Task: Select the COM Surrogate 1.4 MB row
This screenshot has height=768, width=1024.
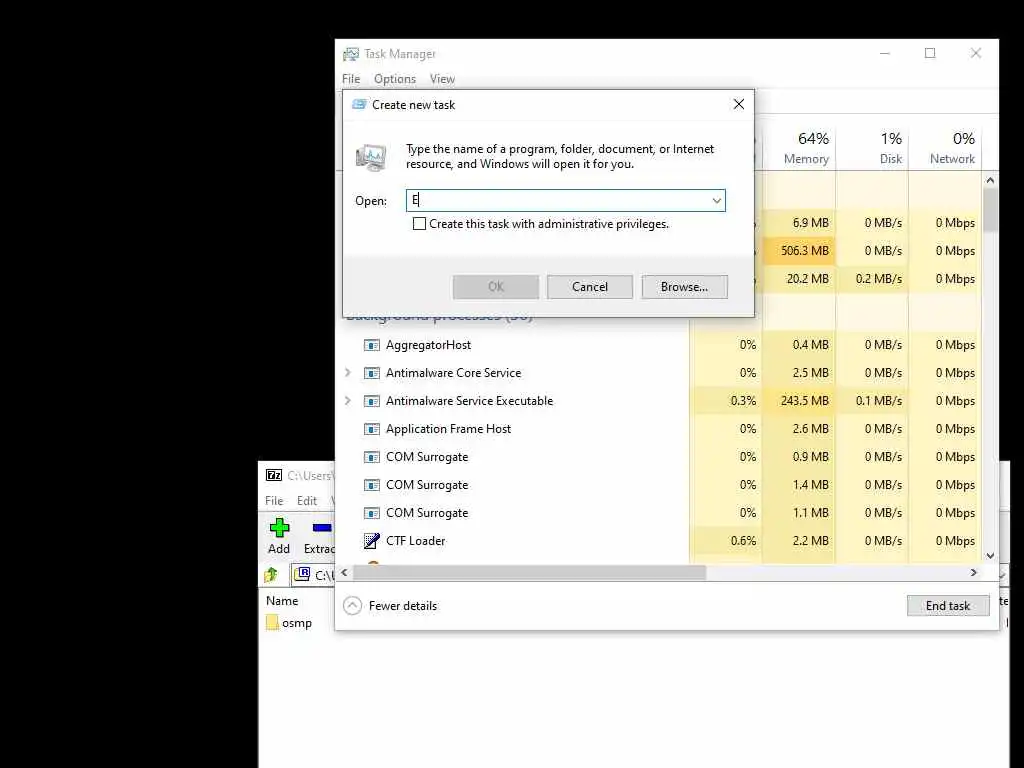Action: point(660,485)
